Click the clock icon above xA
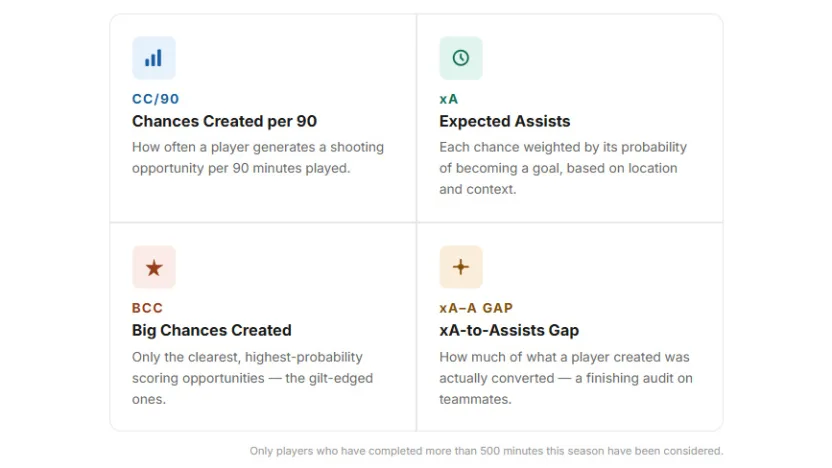 460,58
